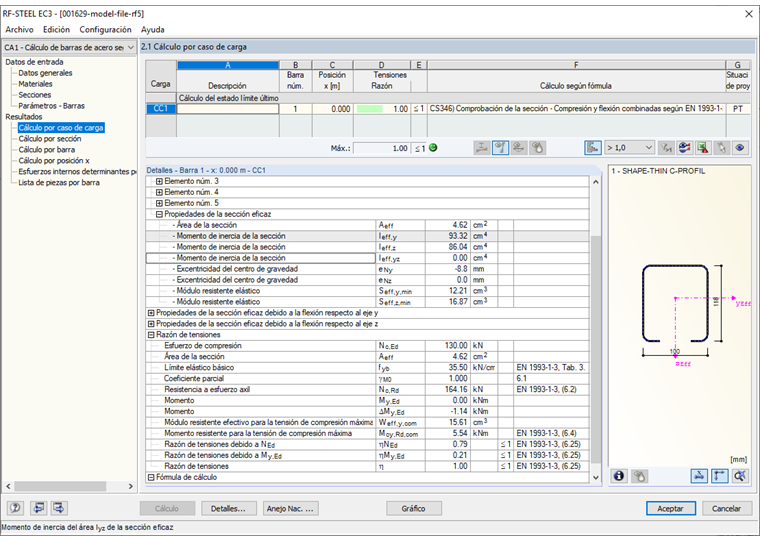This screenshot has height=542, width=760.
Task: Open the '> 1,0' ratio filter dropdown
Action: point(630,147)
